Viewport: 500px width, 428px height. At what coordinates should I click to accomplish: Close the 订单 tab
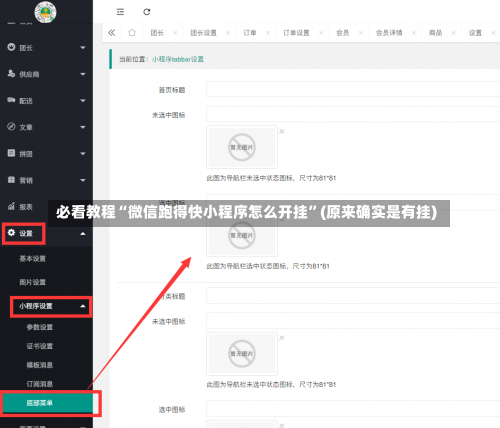pos(268,33)
